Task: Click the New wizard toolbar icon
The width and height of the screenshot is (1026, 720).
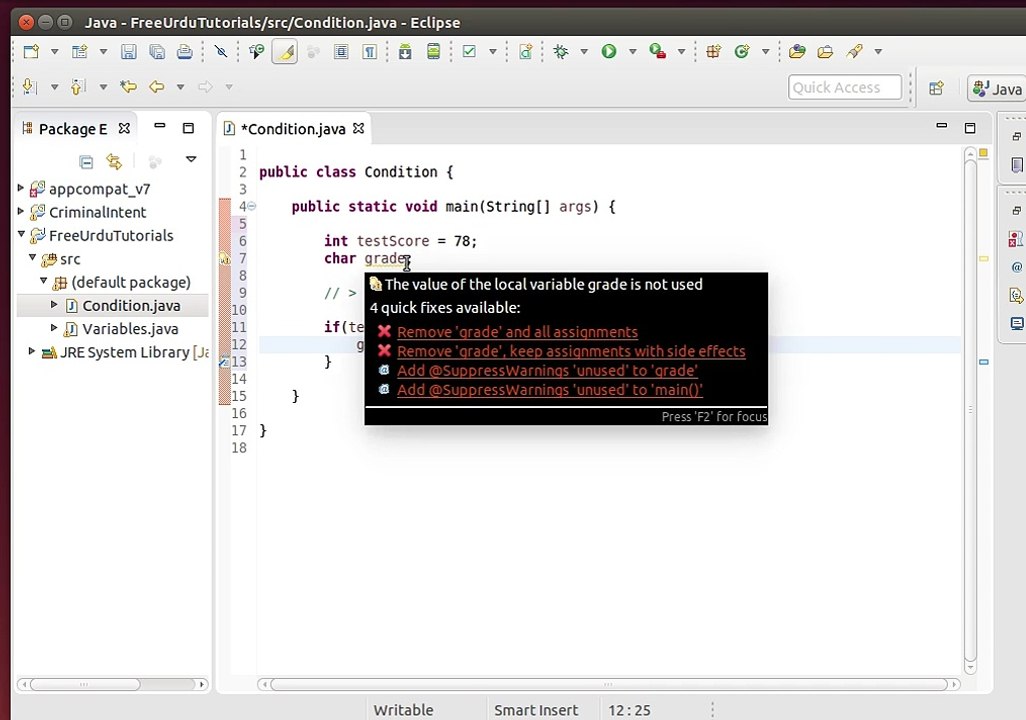Action: [31, 51]
